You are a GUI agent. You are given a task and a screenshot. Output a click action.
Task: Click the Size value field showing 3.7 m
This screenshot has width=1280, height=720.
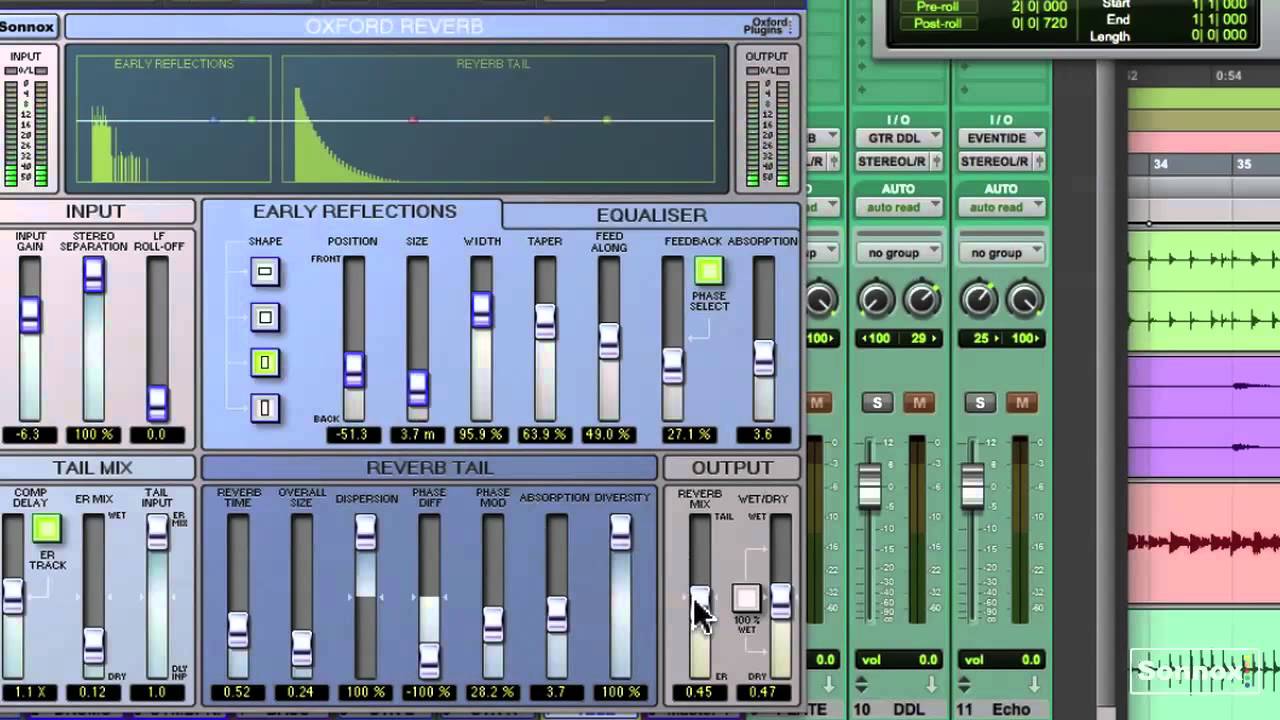pyautogui.click(x=417, y=435)
